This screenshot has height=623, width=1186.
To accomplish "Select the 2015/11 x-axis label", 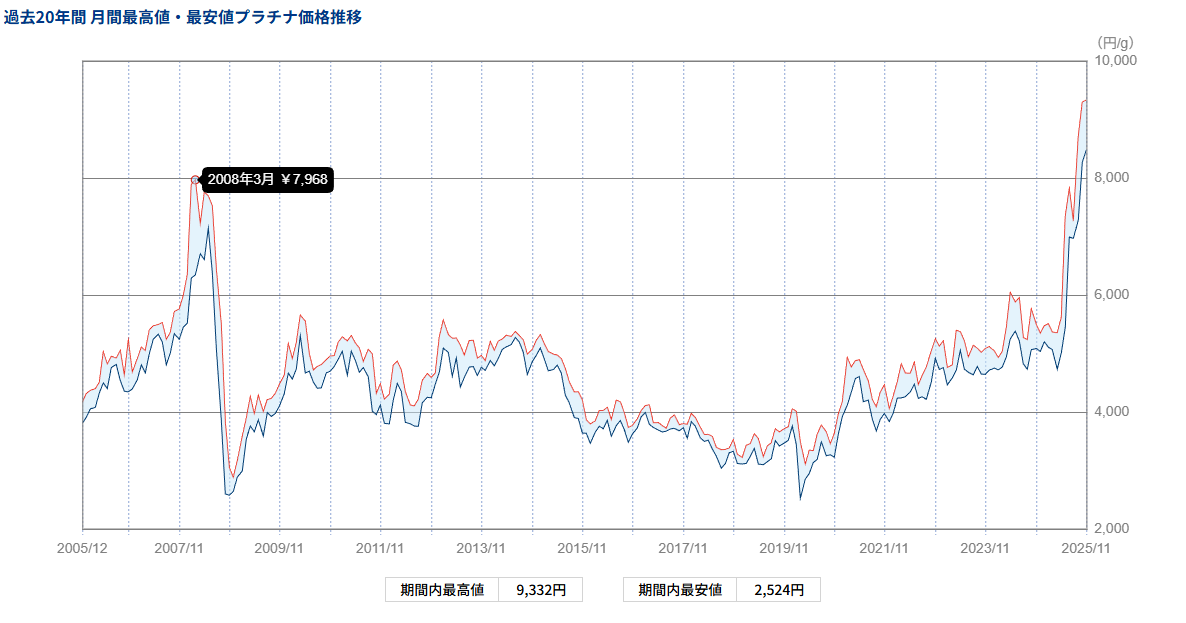I will (582, 548).
